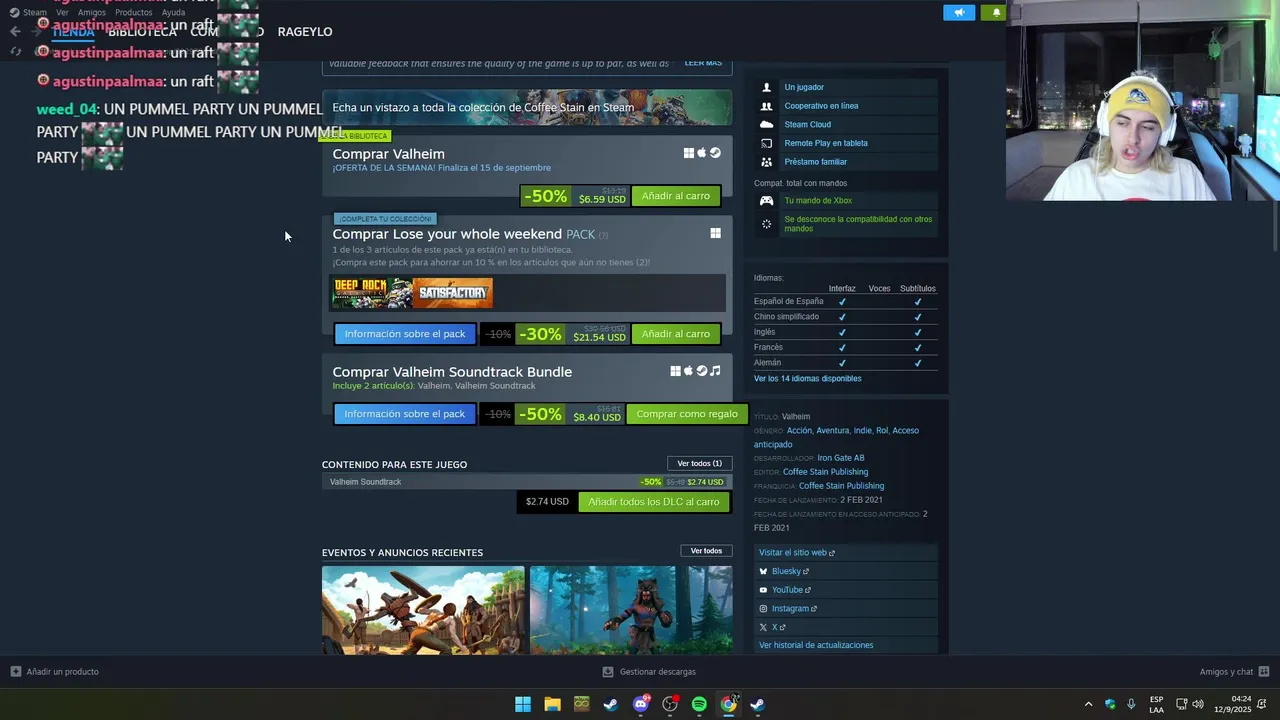Screen dimensions: 1280x720
Task: Click Comprar como regalo button
Action: pyautogui.click(x=687, y=414)
